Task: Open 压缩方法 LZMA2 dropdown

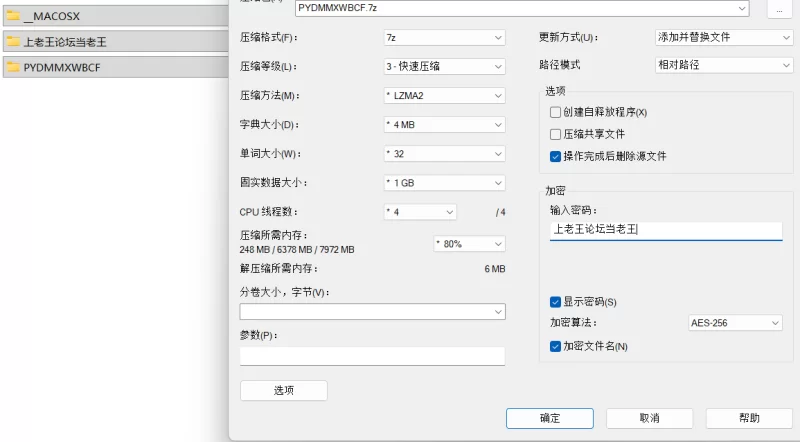Action: coord(444,95)
